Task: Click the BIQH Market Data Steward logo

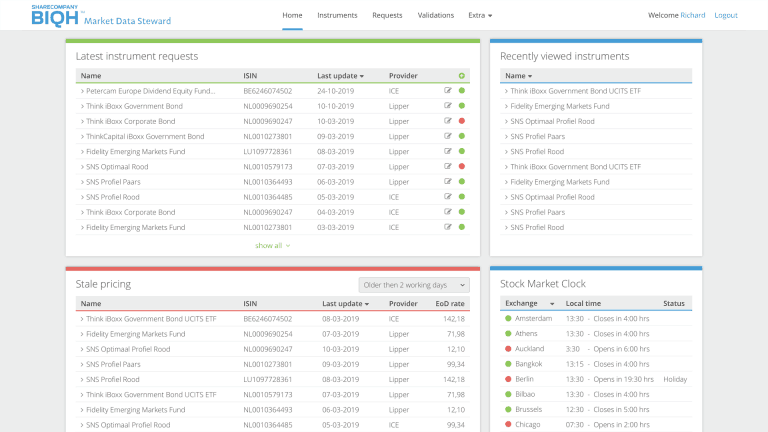Action: point(101,16)
